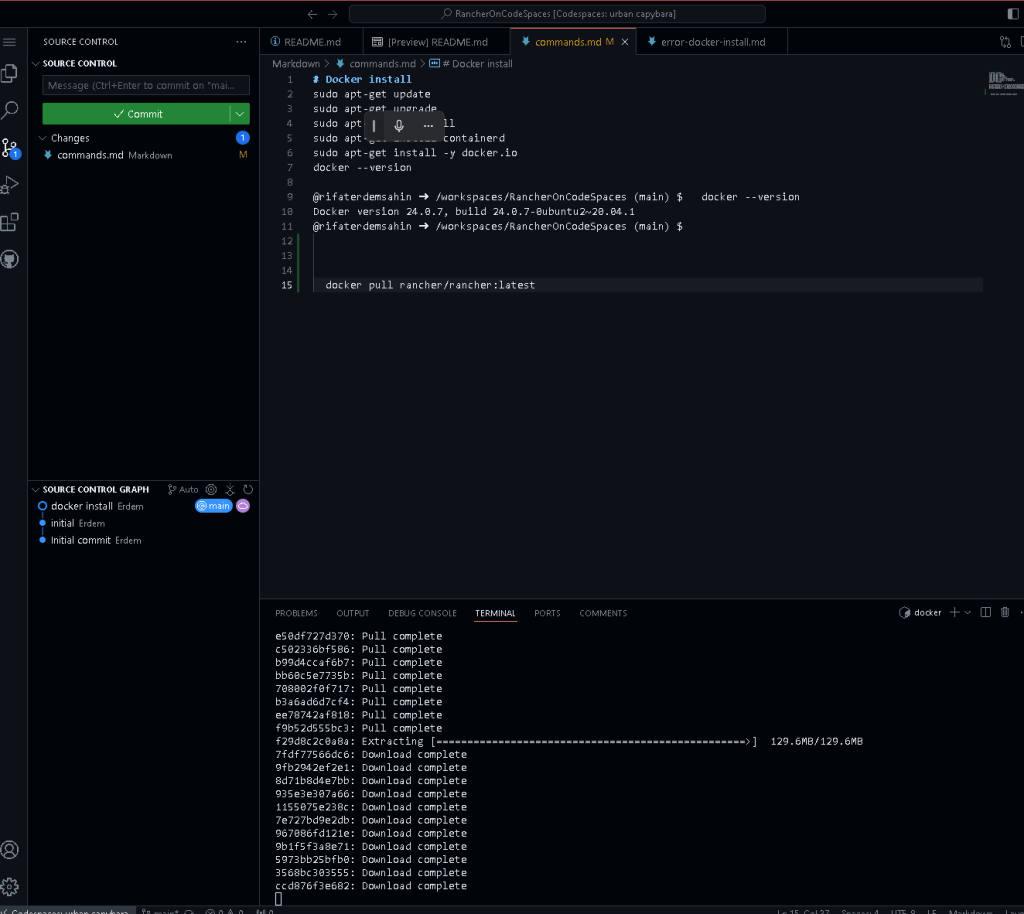Click the docker terminal icon label
This screenshot has width=1024, height=914.
[x=920, y=612]
